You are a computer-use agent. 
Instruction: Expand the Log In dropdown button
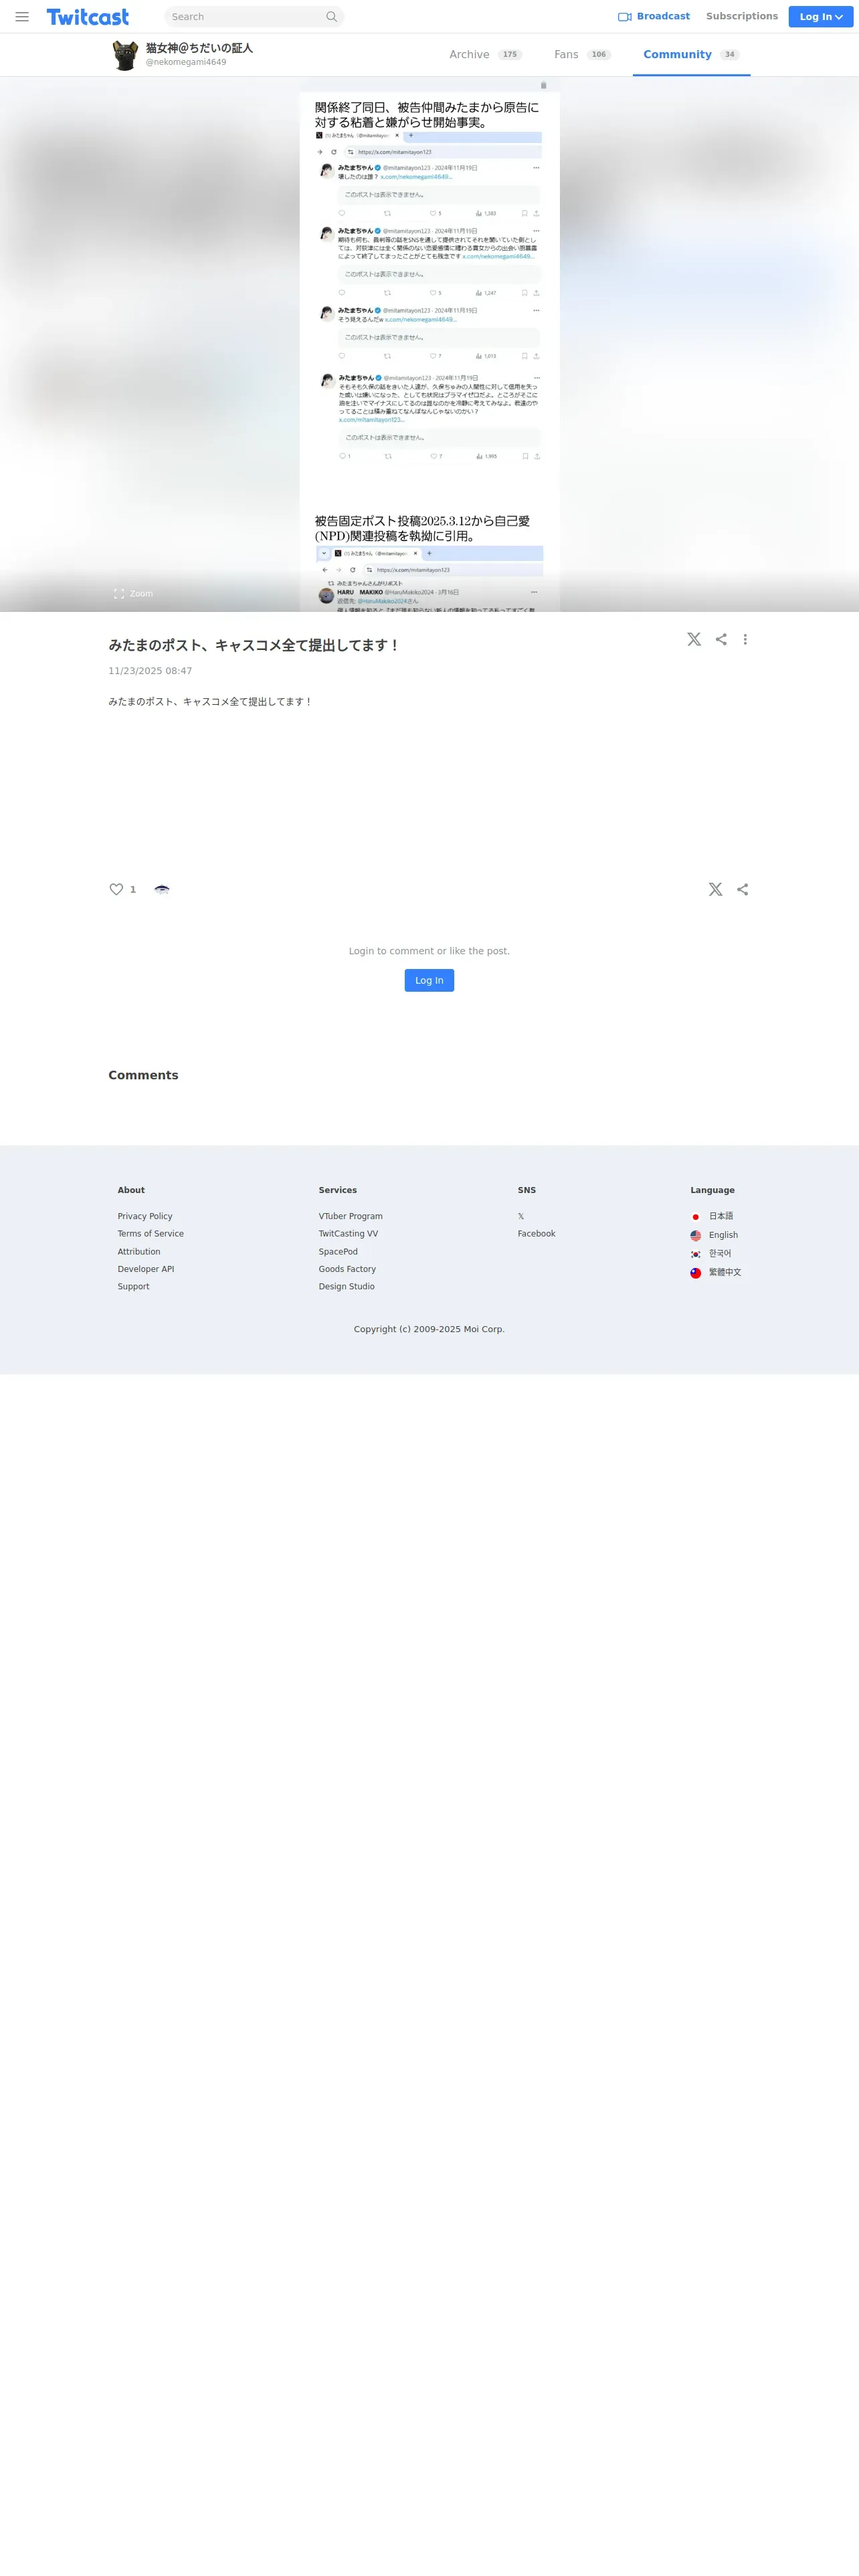[x=820, y=17]
